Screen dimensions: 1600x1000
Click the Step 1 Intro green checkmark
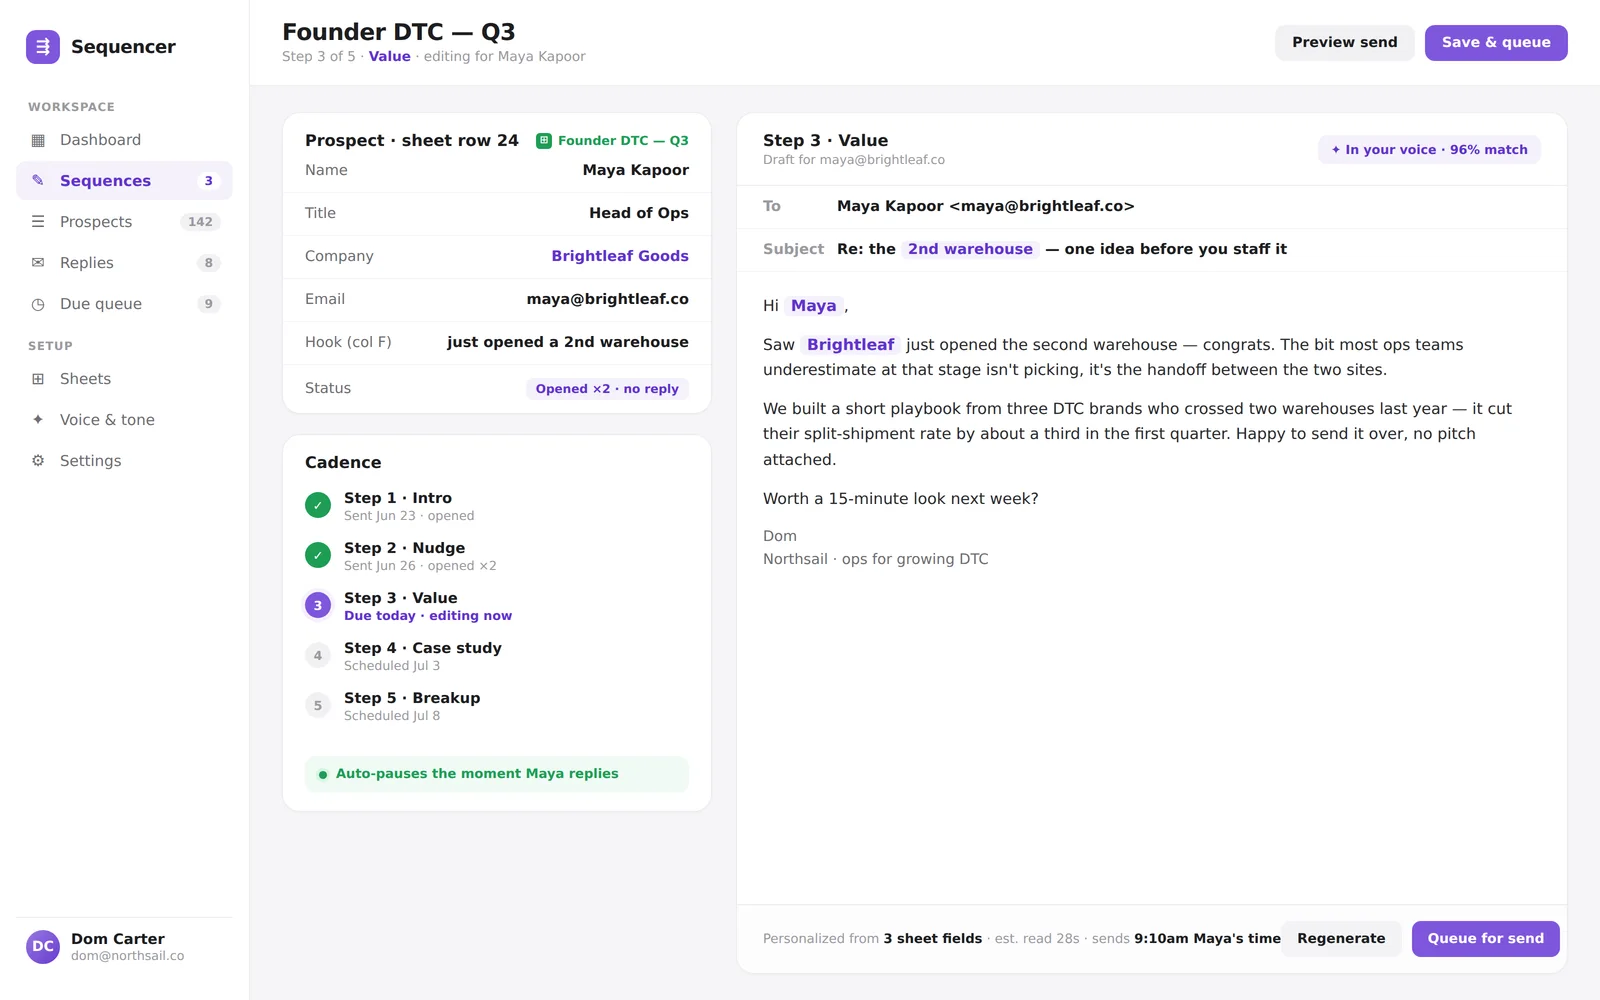click(318, 505)
